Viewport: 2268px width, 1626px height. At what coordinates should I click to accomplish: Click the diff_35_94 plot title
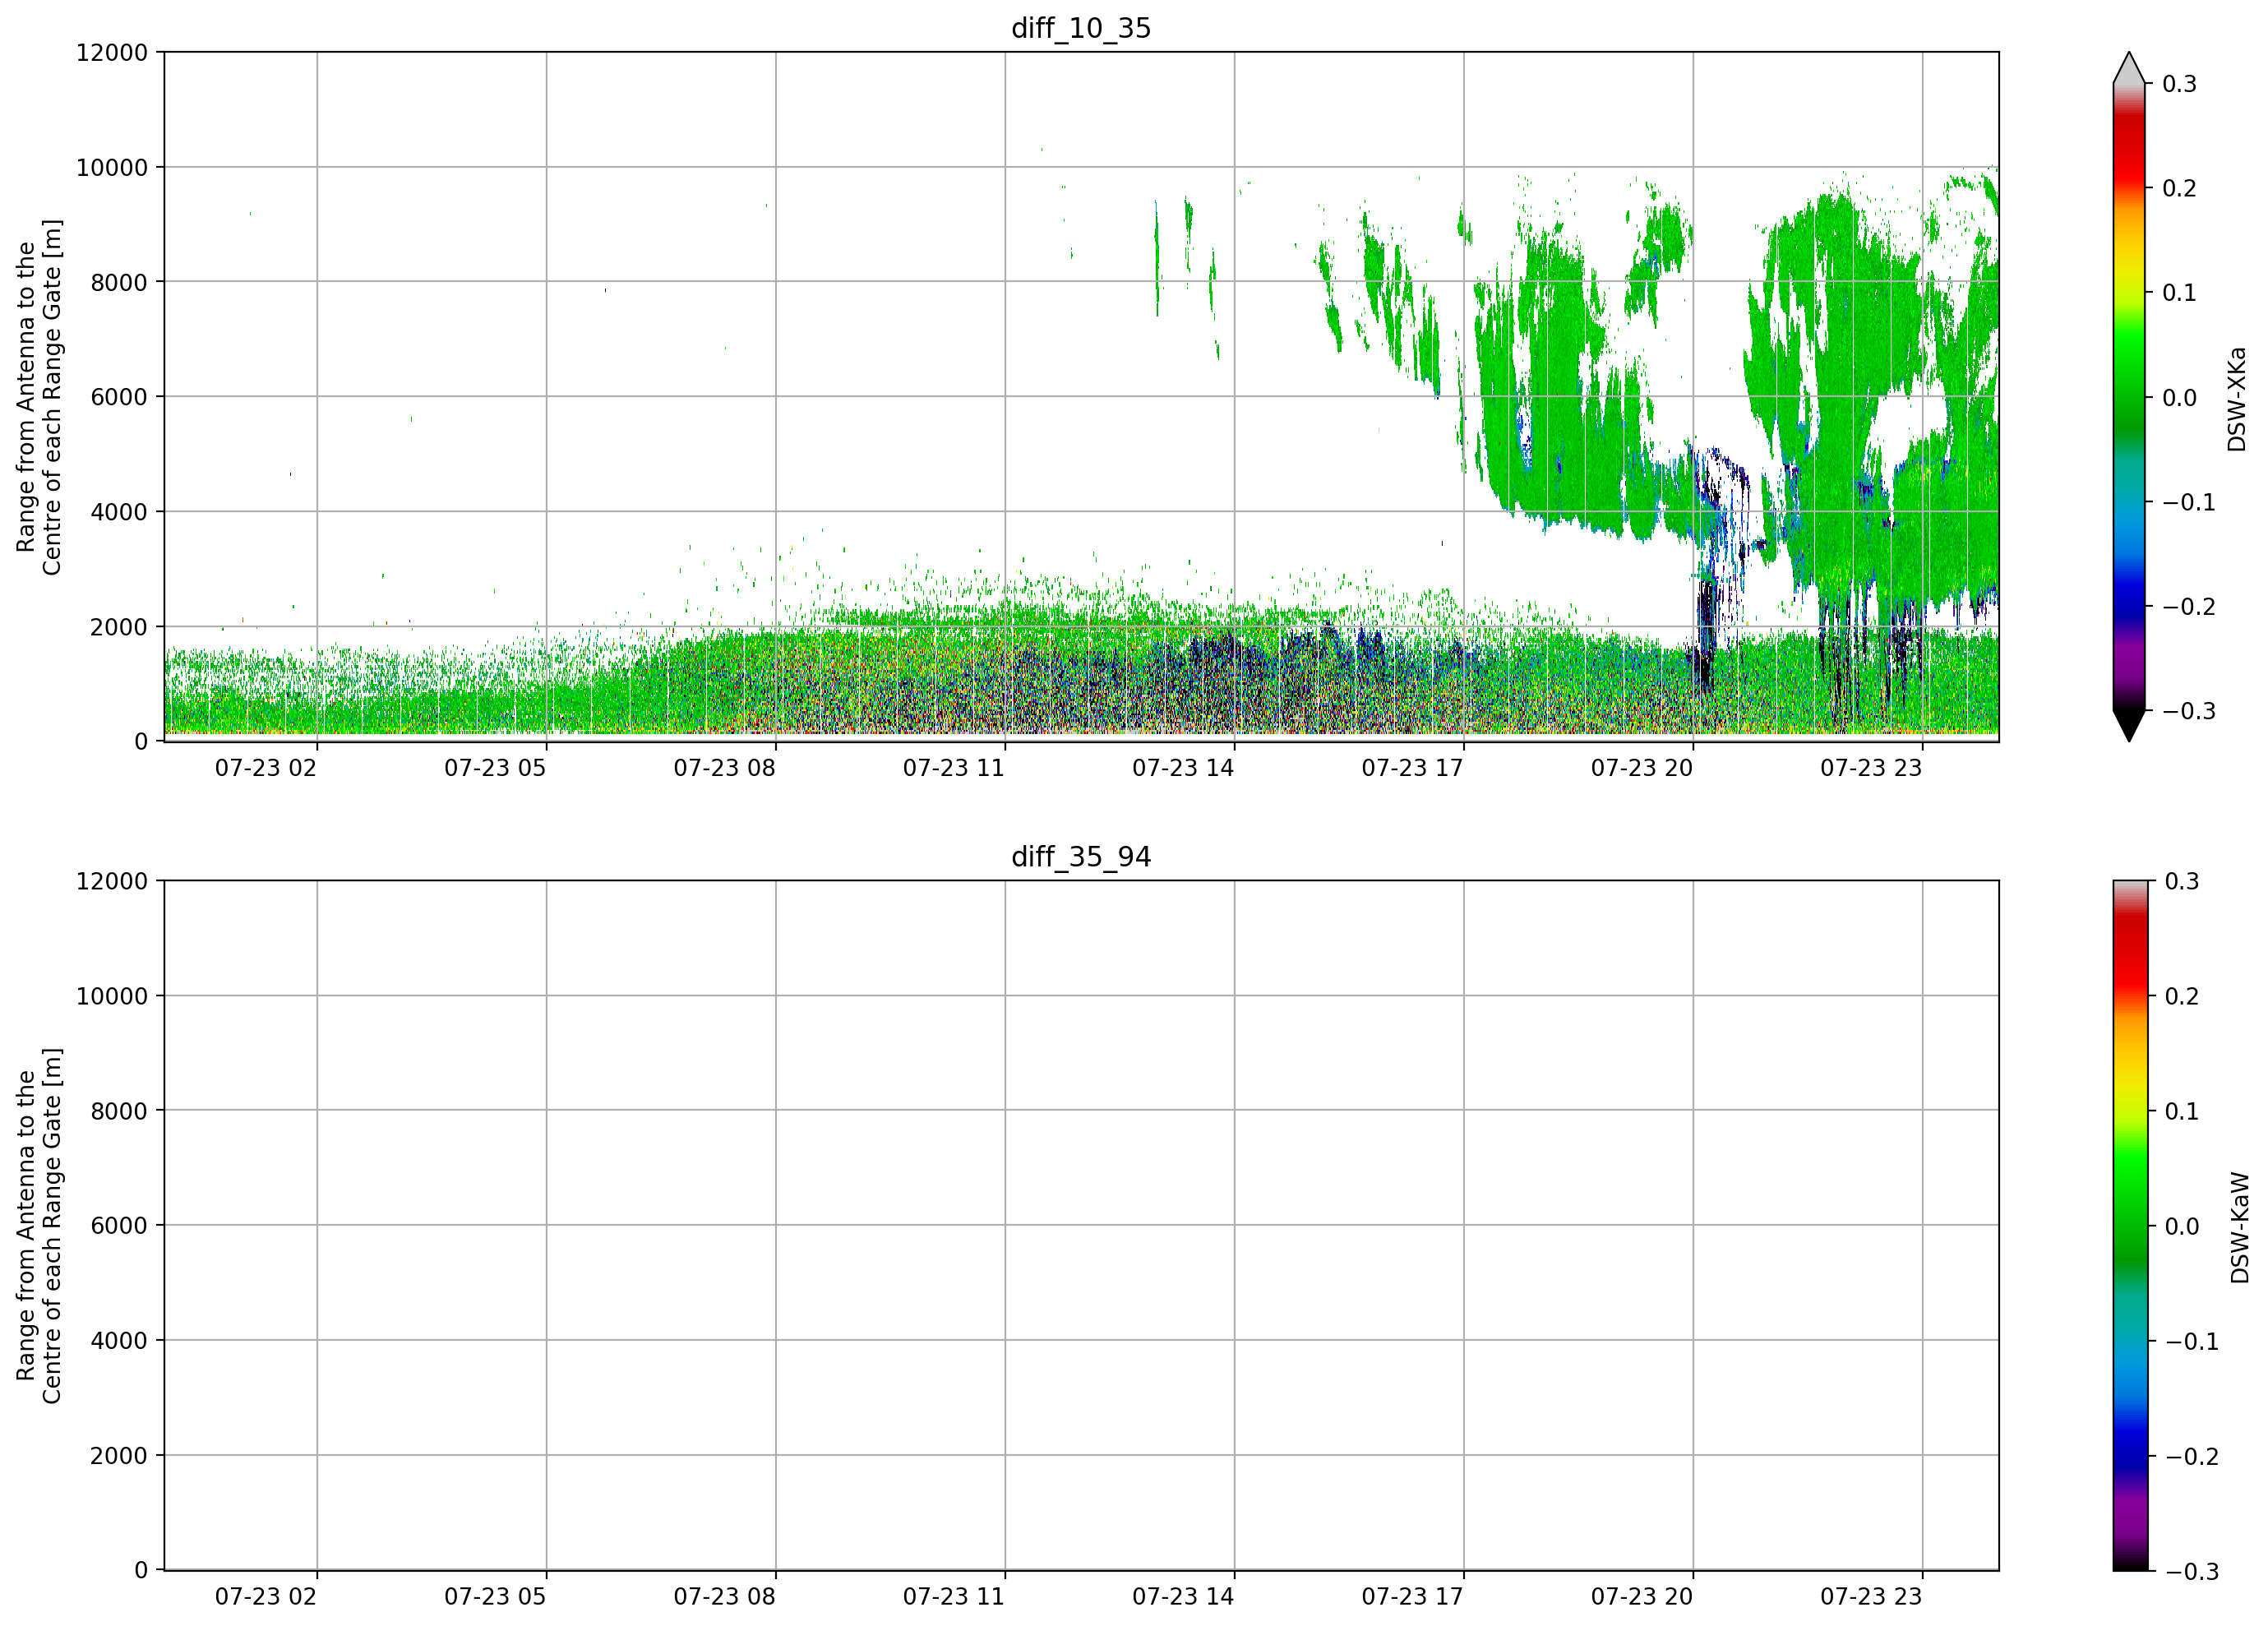click(x=1081, y=857)
